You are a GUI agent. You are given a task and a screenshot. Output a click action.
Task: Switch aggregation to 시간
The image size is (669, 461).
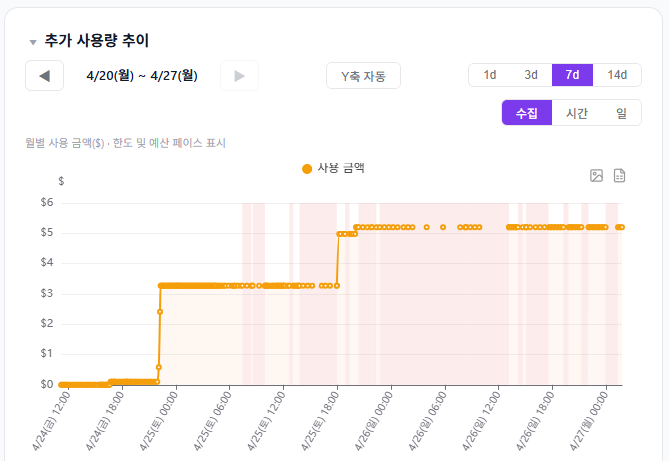click(x=577, y=113)
